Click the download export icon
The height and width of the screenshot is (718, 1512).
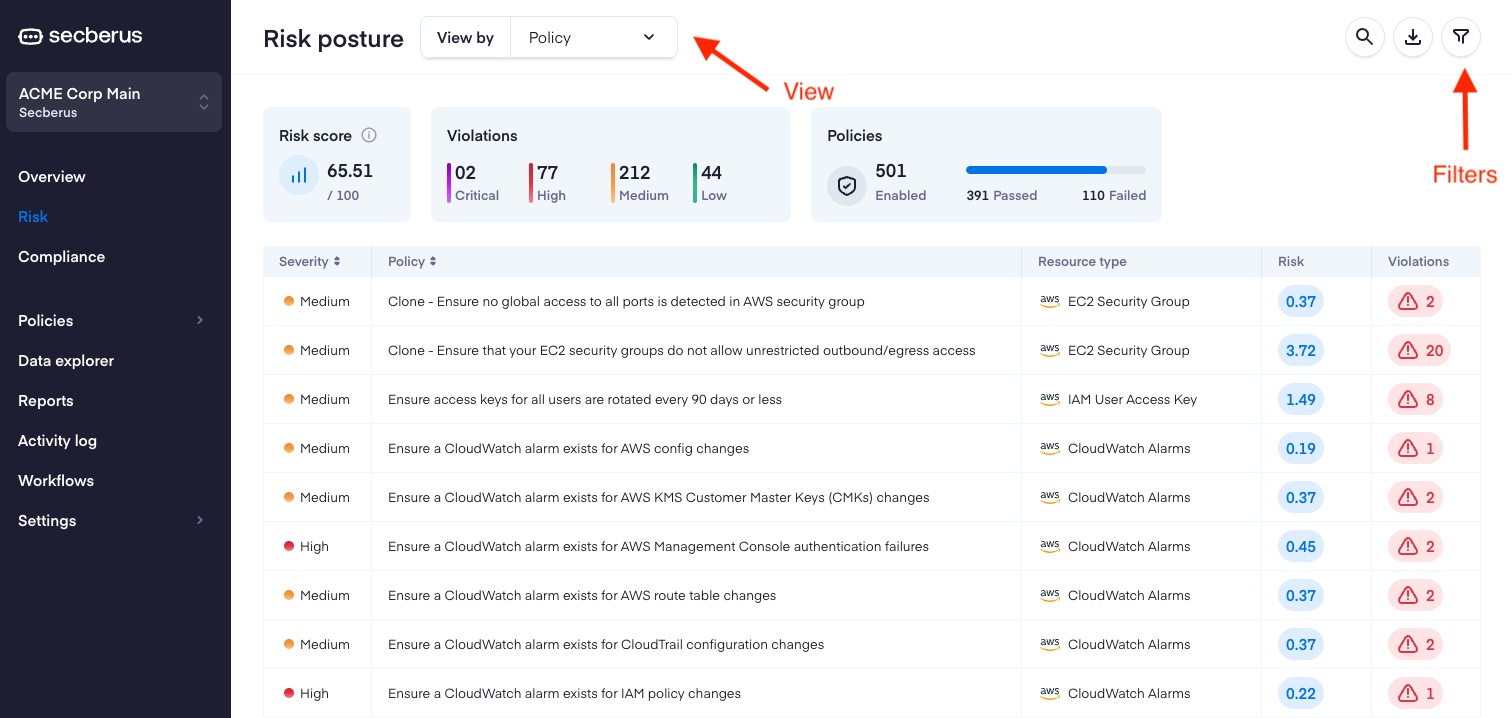tap(1413, 37)
